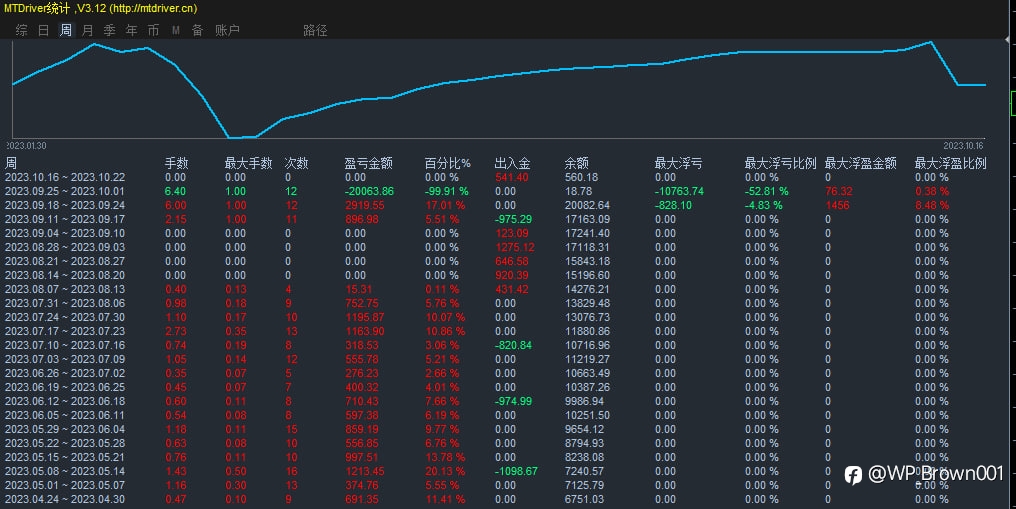Click the lots value 6.40
This screenshot has height=509, width=1016.
pyautogui.click(x=175, y=192)
